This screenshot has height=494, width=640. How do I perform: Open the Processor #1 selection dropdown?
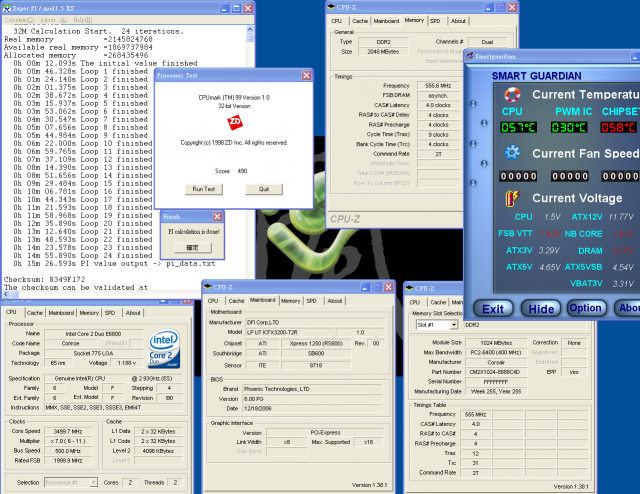93,483
